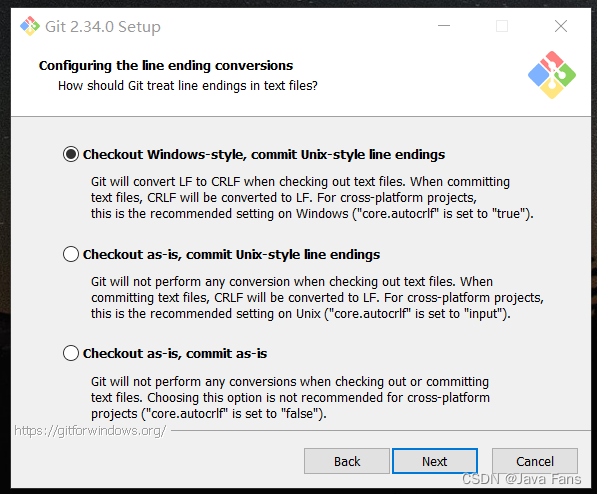
Task: Click the Git 2.34.0 Setup title text
Action: pos(103,27)
